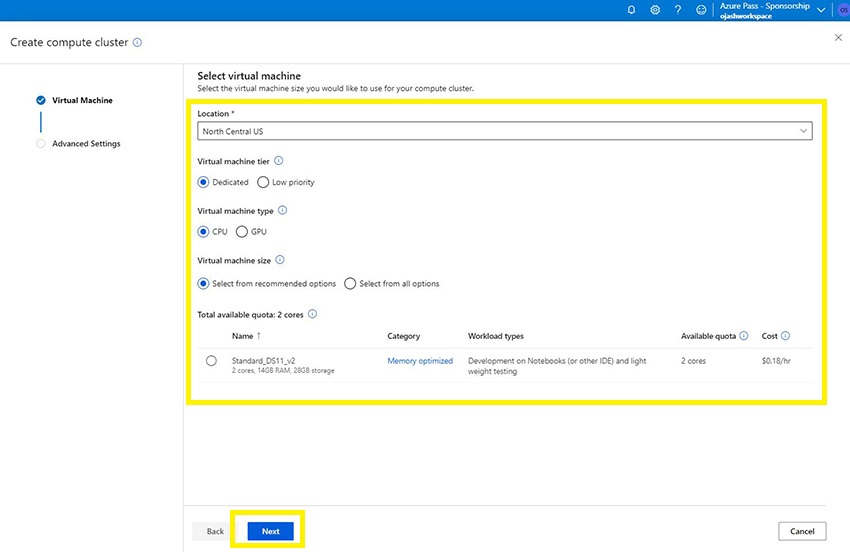This screenshot has height=552, width=850.
Task: Select the GPU machine type option
Action: pyautogui.click(x=242, y=232)
